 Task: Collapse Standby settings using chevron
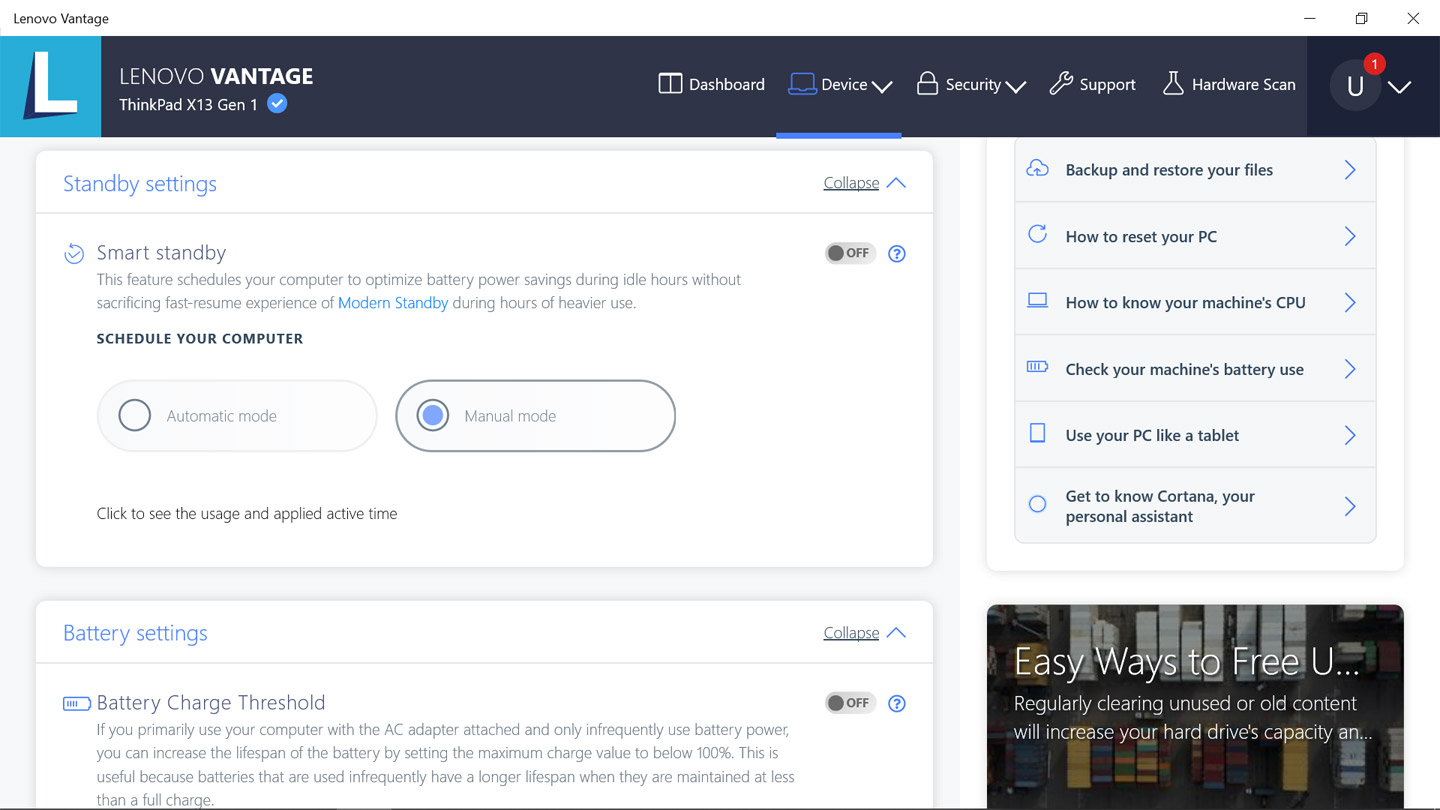click(x=896, y=183)
